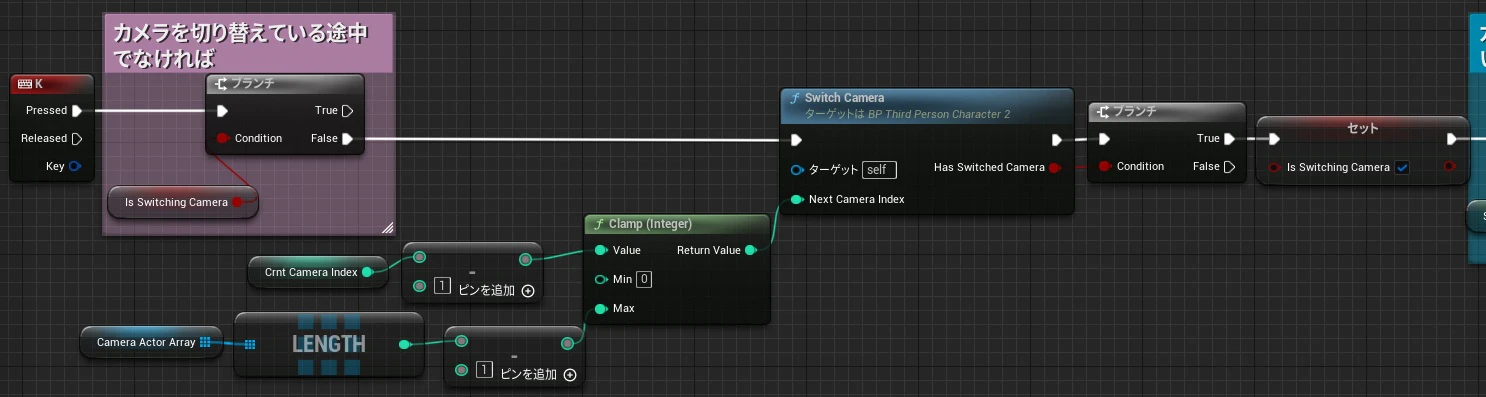Viewport: 1486px width, 397px height.
Task: Click the array output pin of Camera Actor Array
Action: tap(204, 342)
